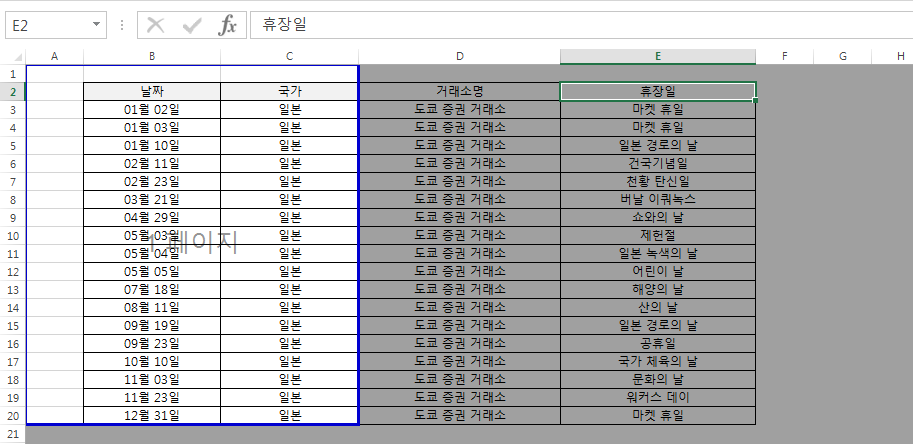
Task: Select column B header
Action: point(152,56)
